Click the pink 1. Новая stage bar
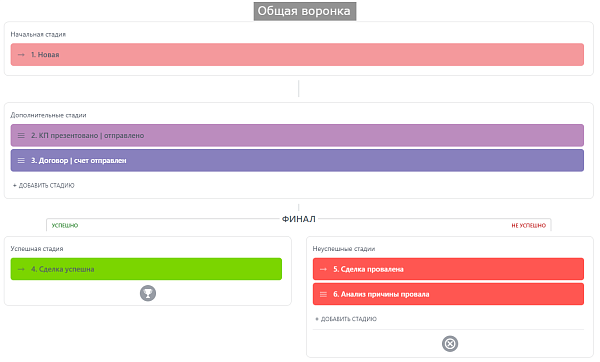This screenshot has height=362, width=600. coord(297,55)
